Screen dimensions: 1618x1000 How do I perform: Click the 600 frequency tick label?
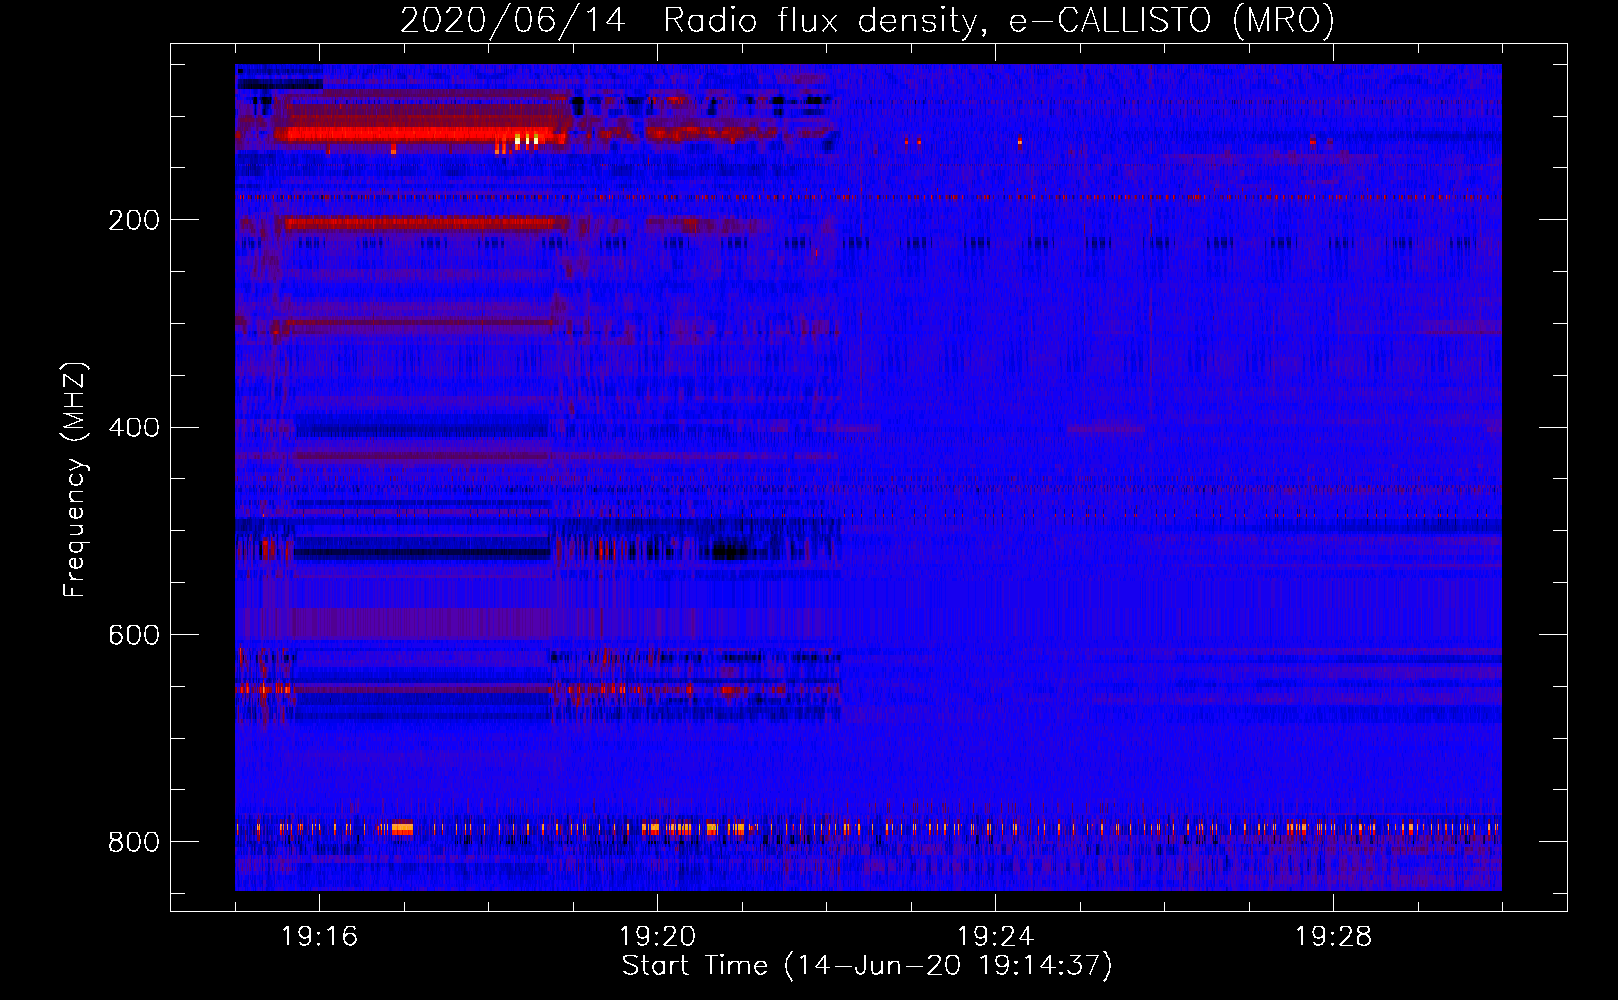pos(133,636)
